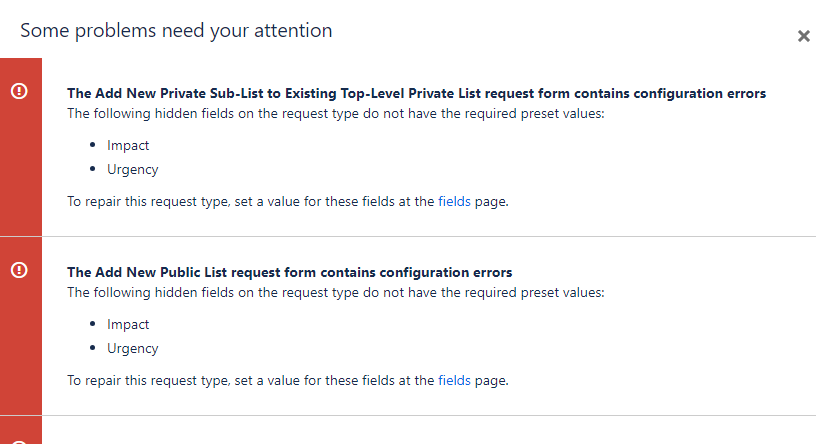
Task: Click the red severity bar of Public List error
Action: click(x=21, y=326)
